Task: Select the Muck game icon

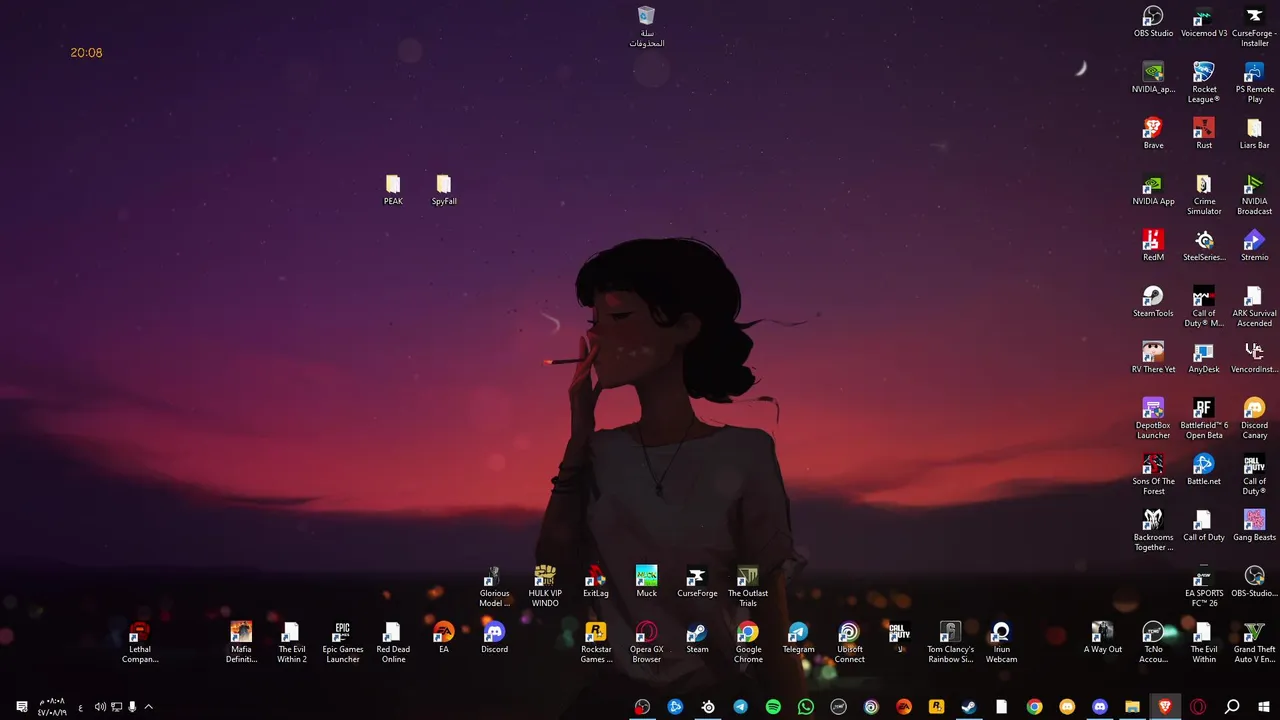Action: (x=646, y=582)
